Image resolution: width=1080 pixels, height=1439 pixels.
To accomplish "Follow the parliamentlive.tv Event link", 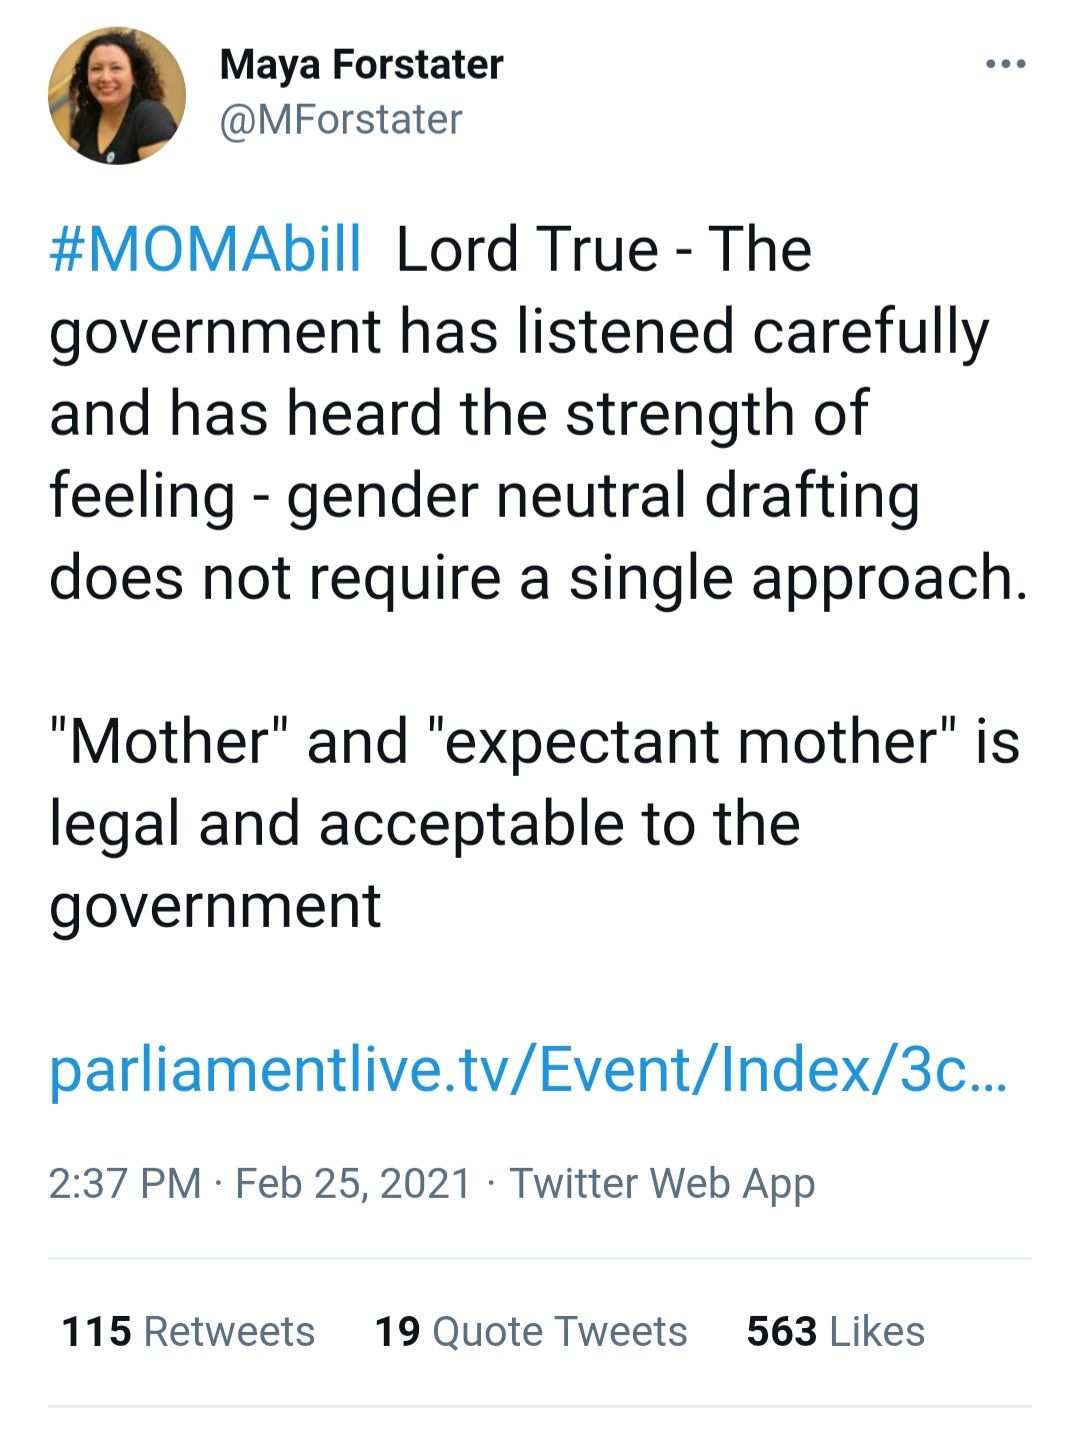I will [528, 1071].
